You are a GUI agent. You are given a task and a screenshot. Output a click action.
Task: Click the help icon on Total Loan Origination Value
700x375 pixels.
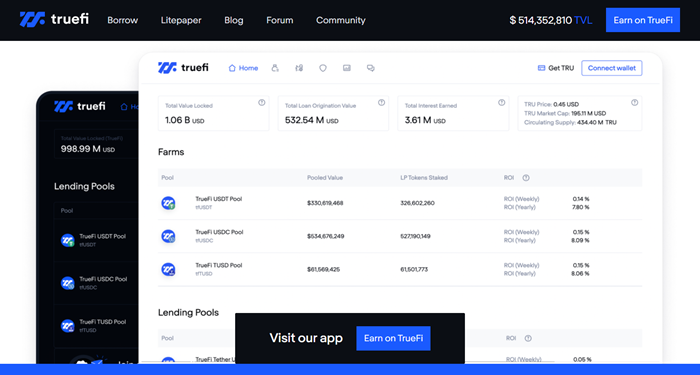(x=381, y=103)
